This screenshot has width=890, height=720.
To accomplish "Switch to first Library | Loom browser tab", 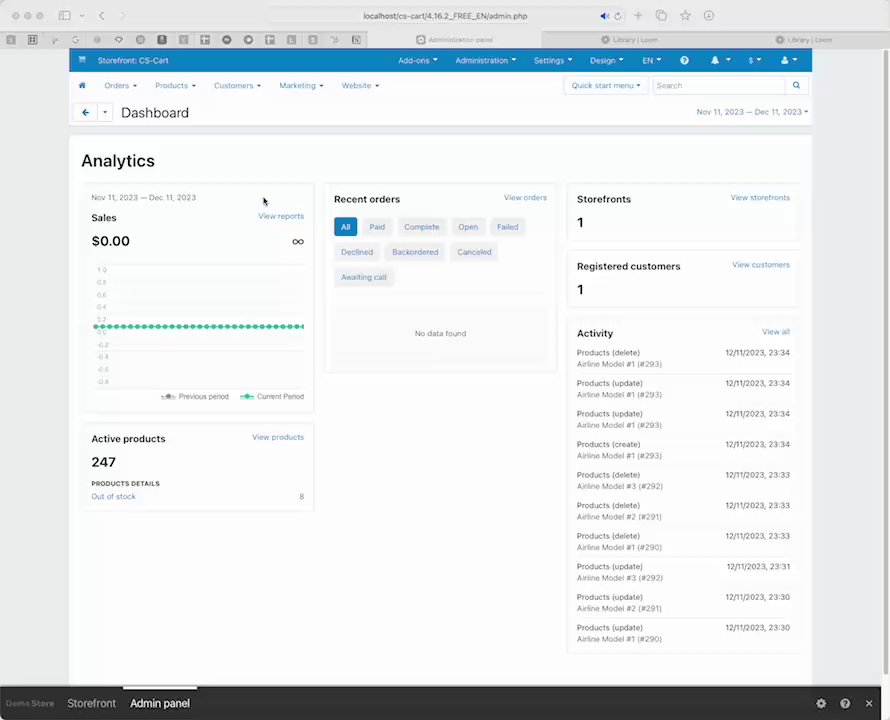I will [629, 40].
